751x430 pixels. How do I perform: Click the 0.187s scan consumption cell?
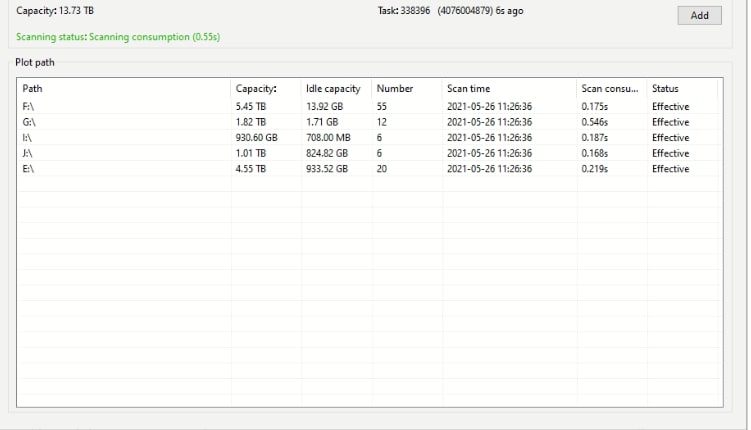pos(594,137)
